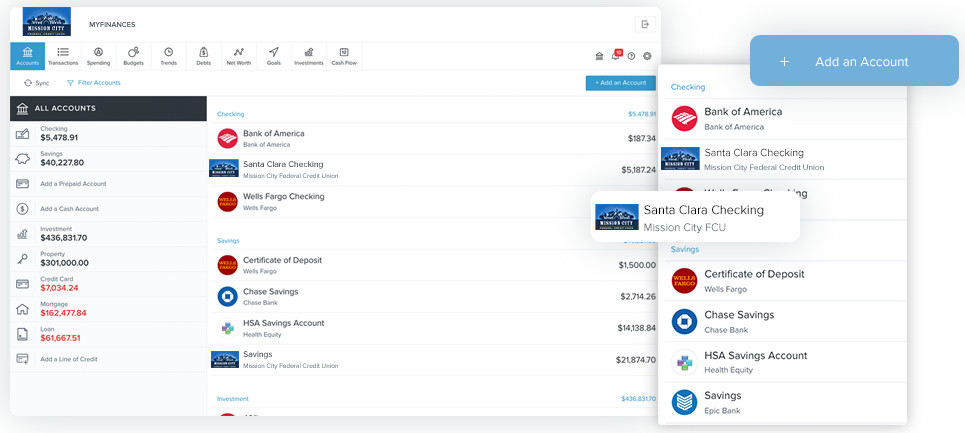Open the Goals arrow icon tab
The width and height of the screenshot is (965, 433).
click(x=274, y=56)
